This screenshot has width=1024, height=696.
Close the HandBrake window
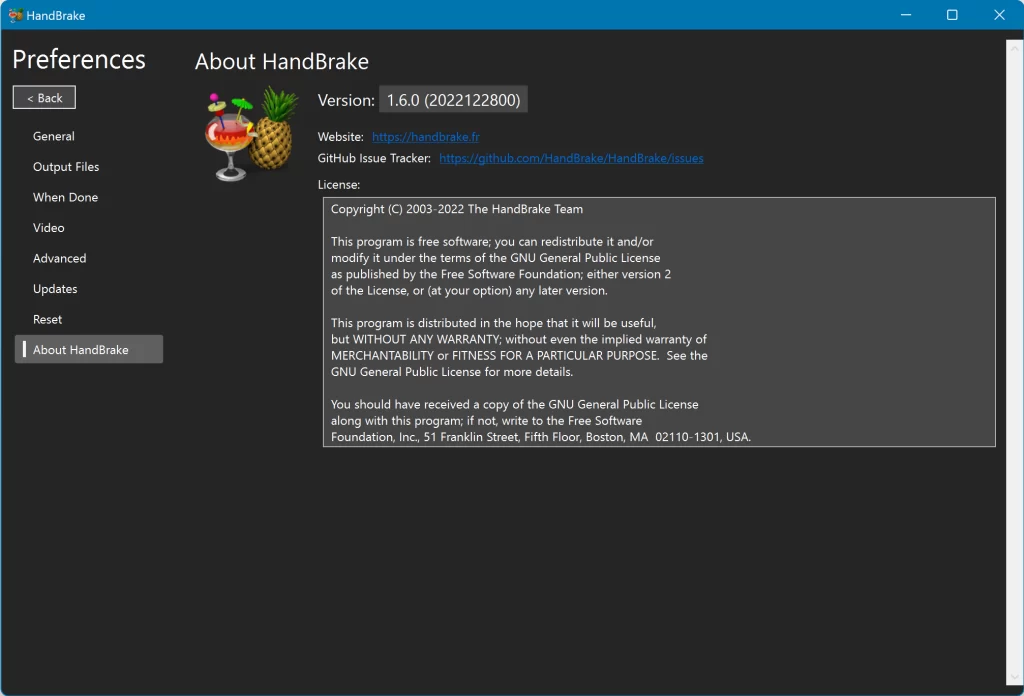click(999, 14)
